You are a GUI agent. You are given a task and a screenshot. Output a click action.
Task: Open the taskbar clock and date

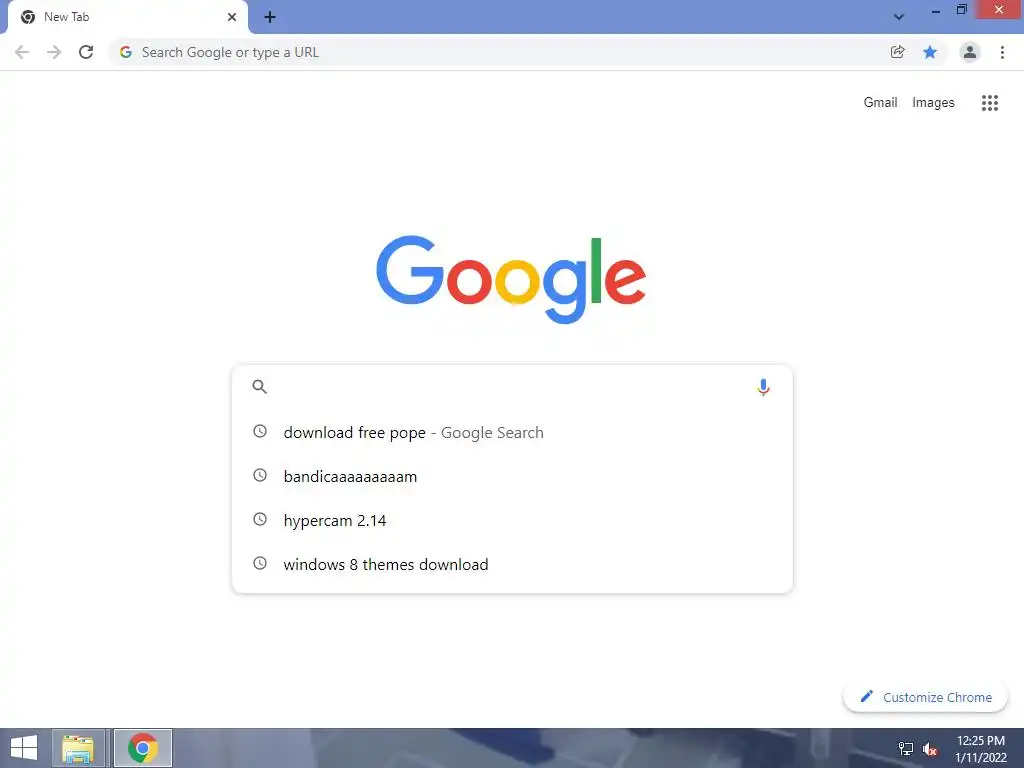981,749
